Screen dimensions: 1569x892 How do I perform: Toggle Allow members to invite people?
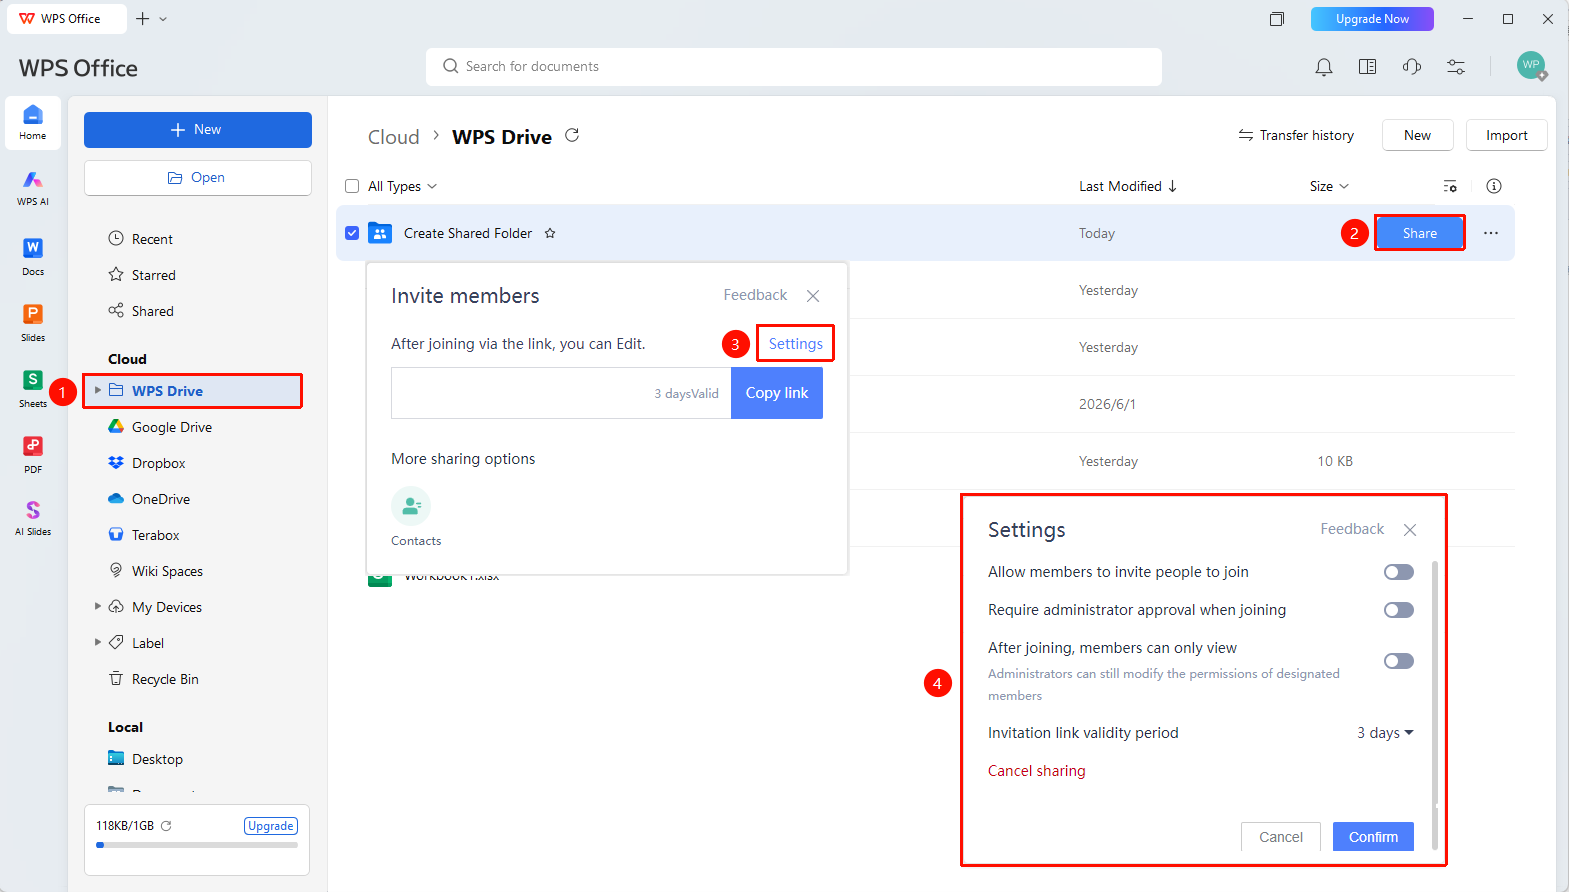[x=1399, y=572]
